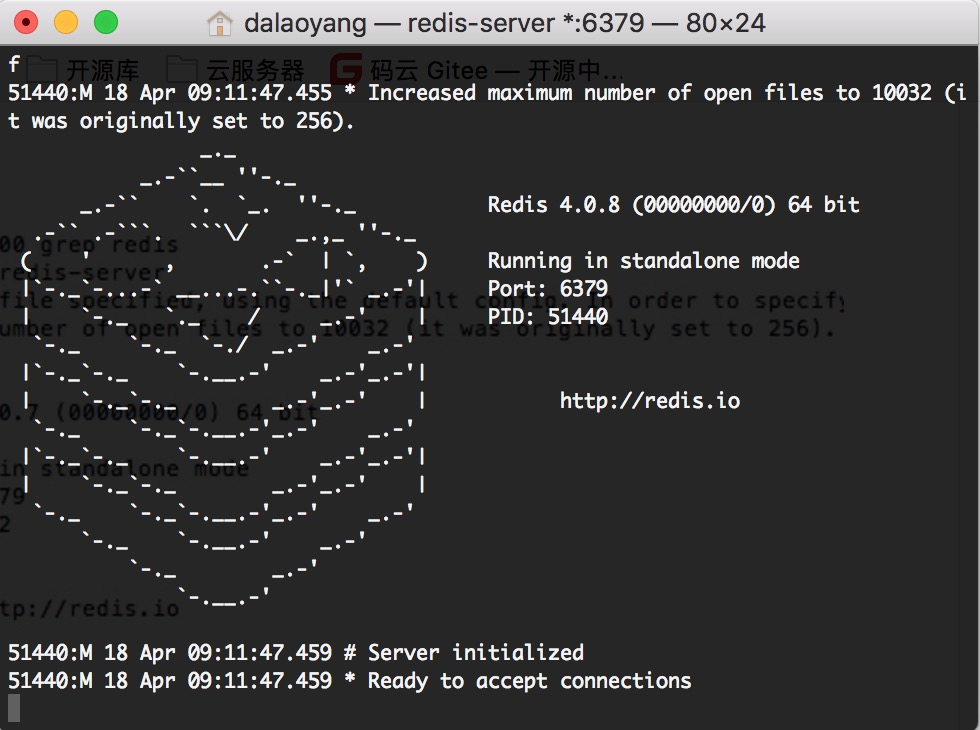Click the faint Gitee logo behind terminal
The height and width of the screenshot is (730, 980).
pyautogui.click(x=346, y=69)
